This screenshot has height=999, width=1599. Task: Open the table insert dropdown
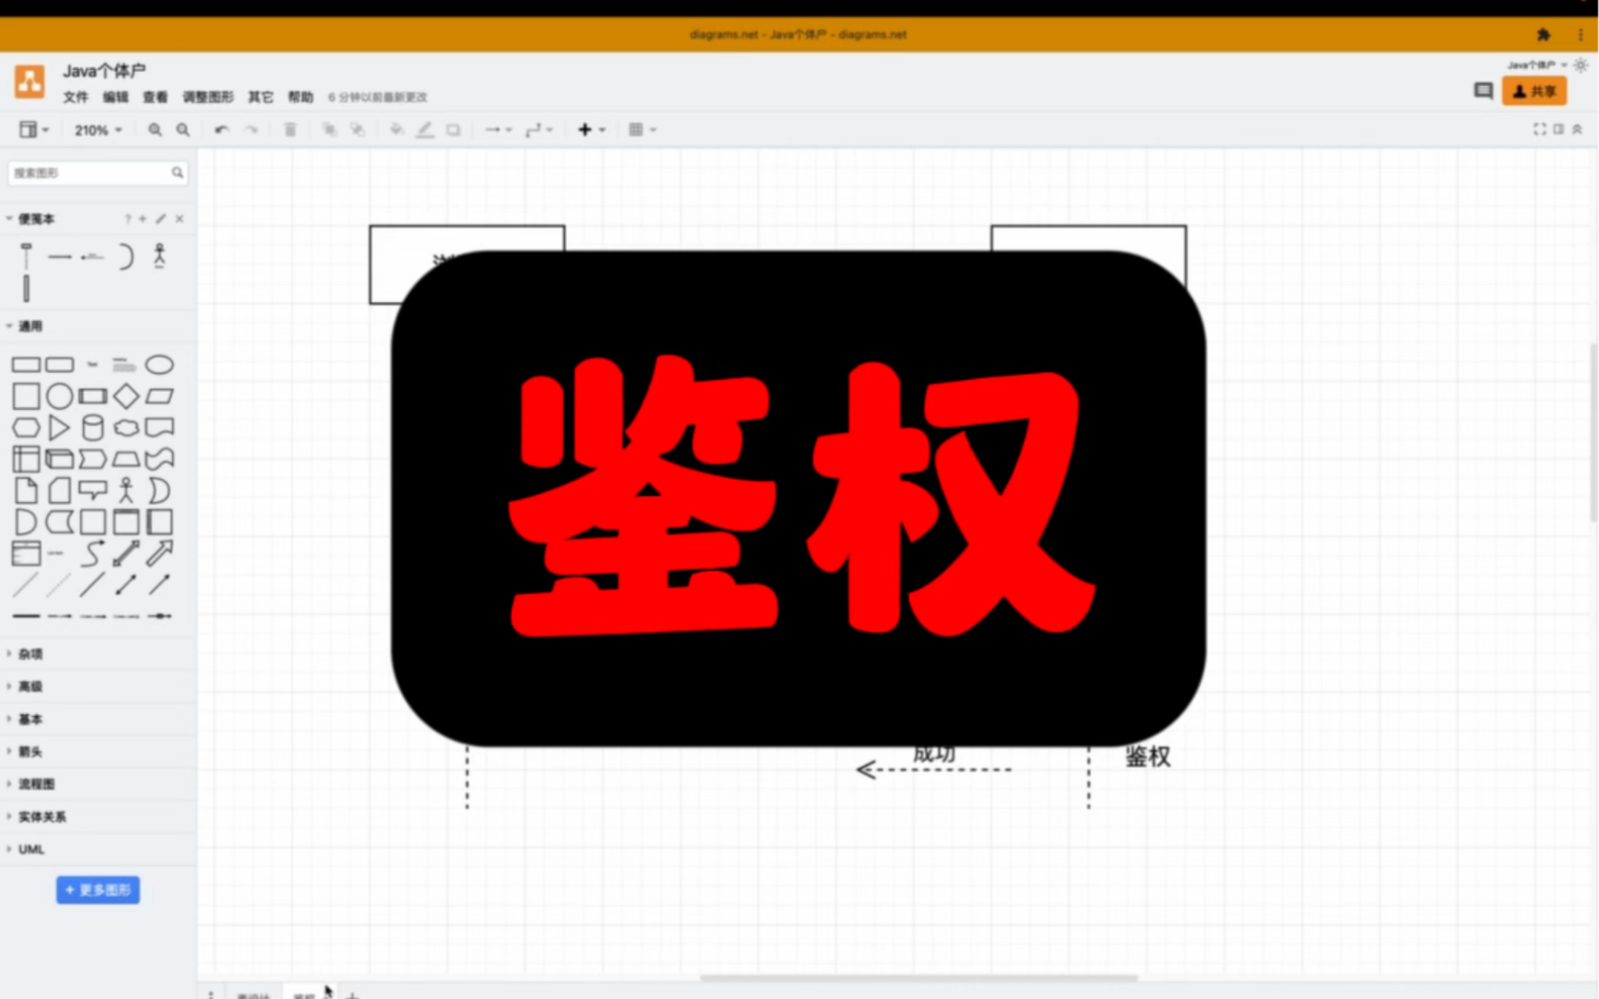click(x=642, y=130)
